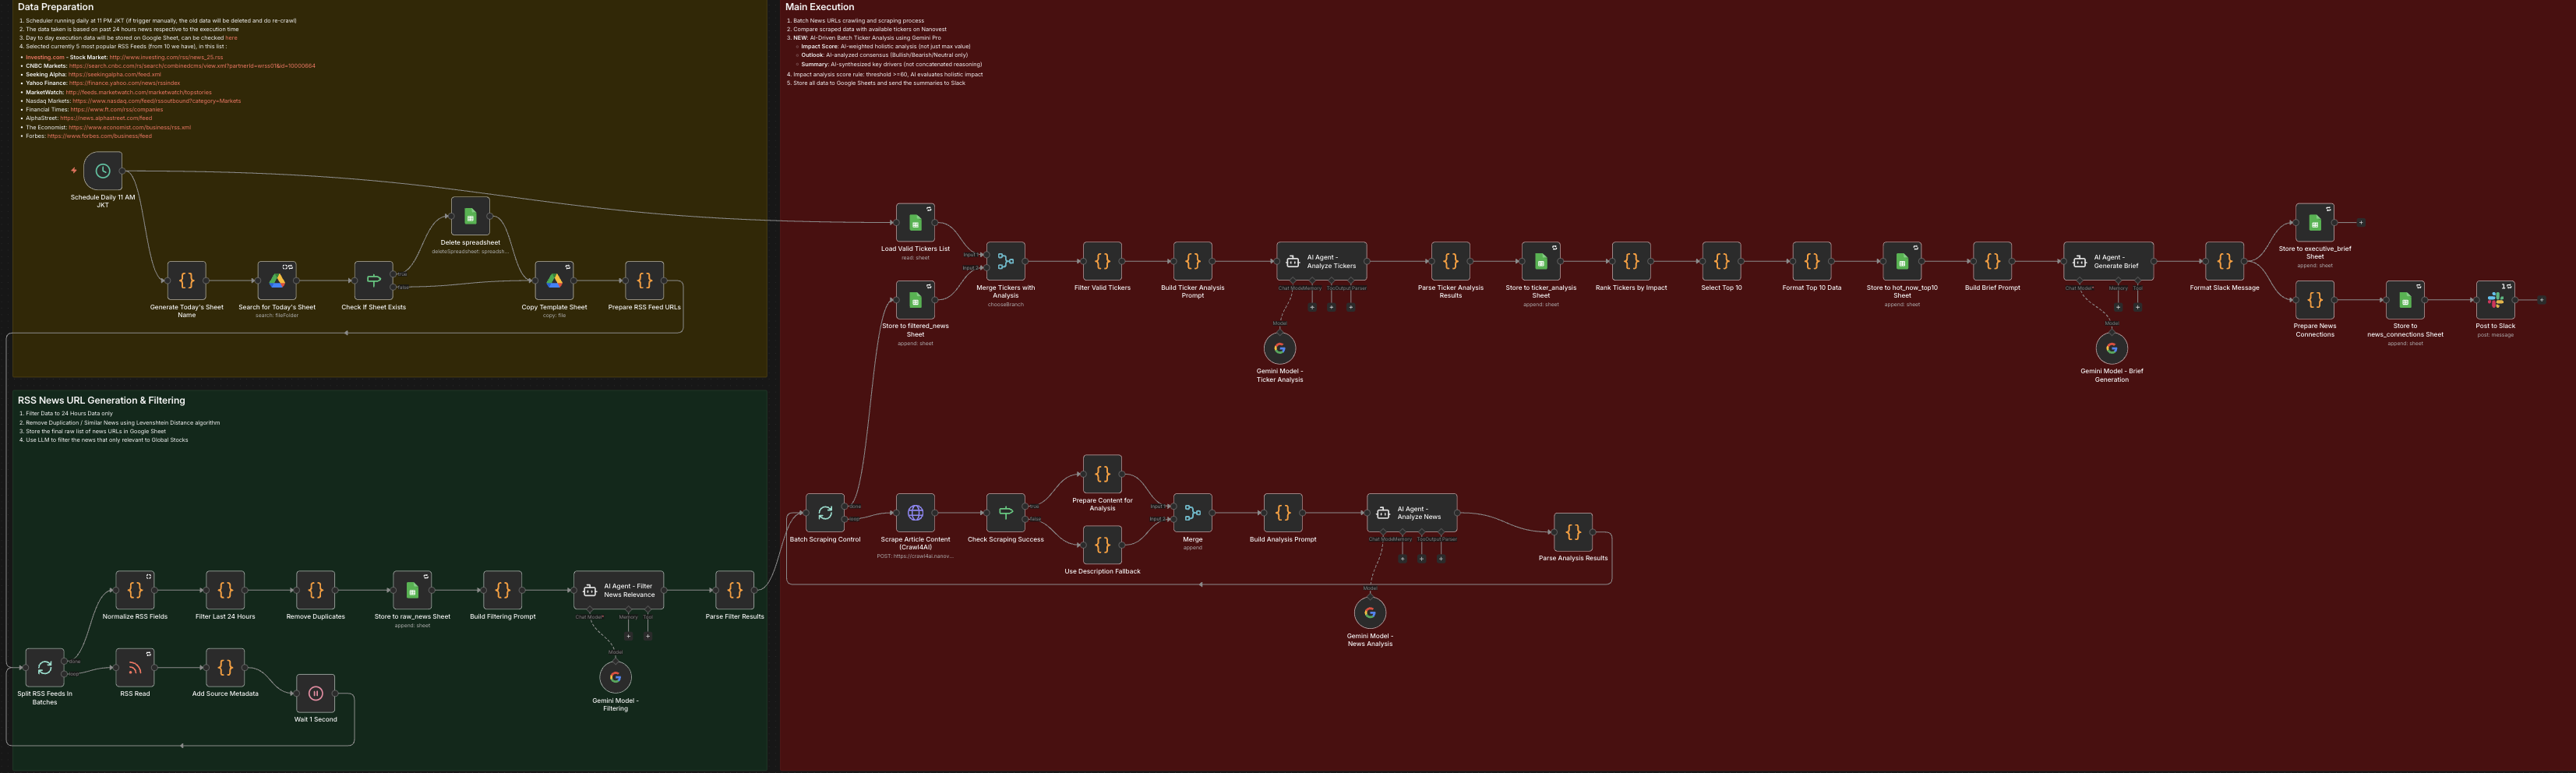Open the Check If Sheet Exists node
Viewport: 2576px width, 773px height.
coord(373,281)
